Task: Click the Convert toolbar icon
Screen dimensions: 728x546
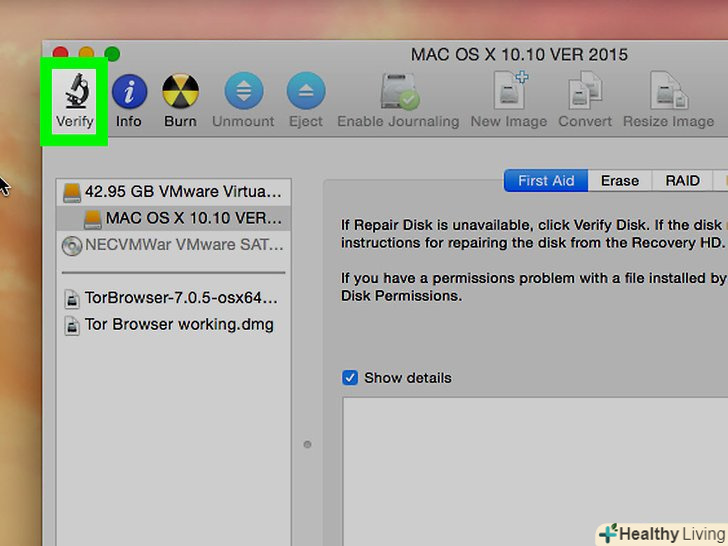Action: [585, 90]
